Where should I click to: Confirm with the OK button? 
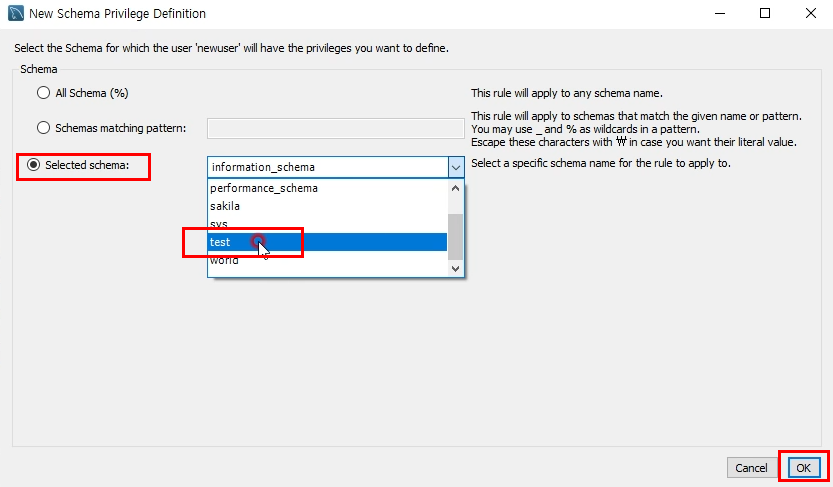(803, 468)
